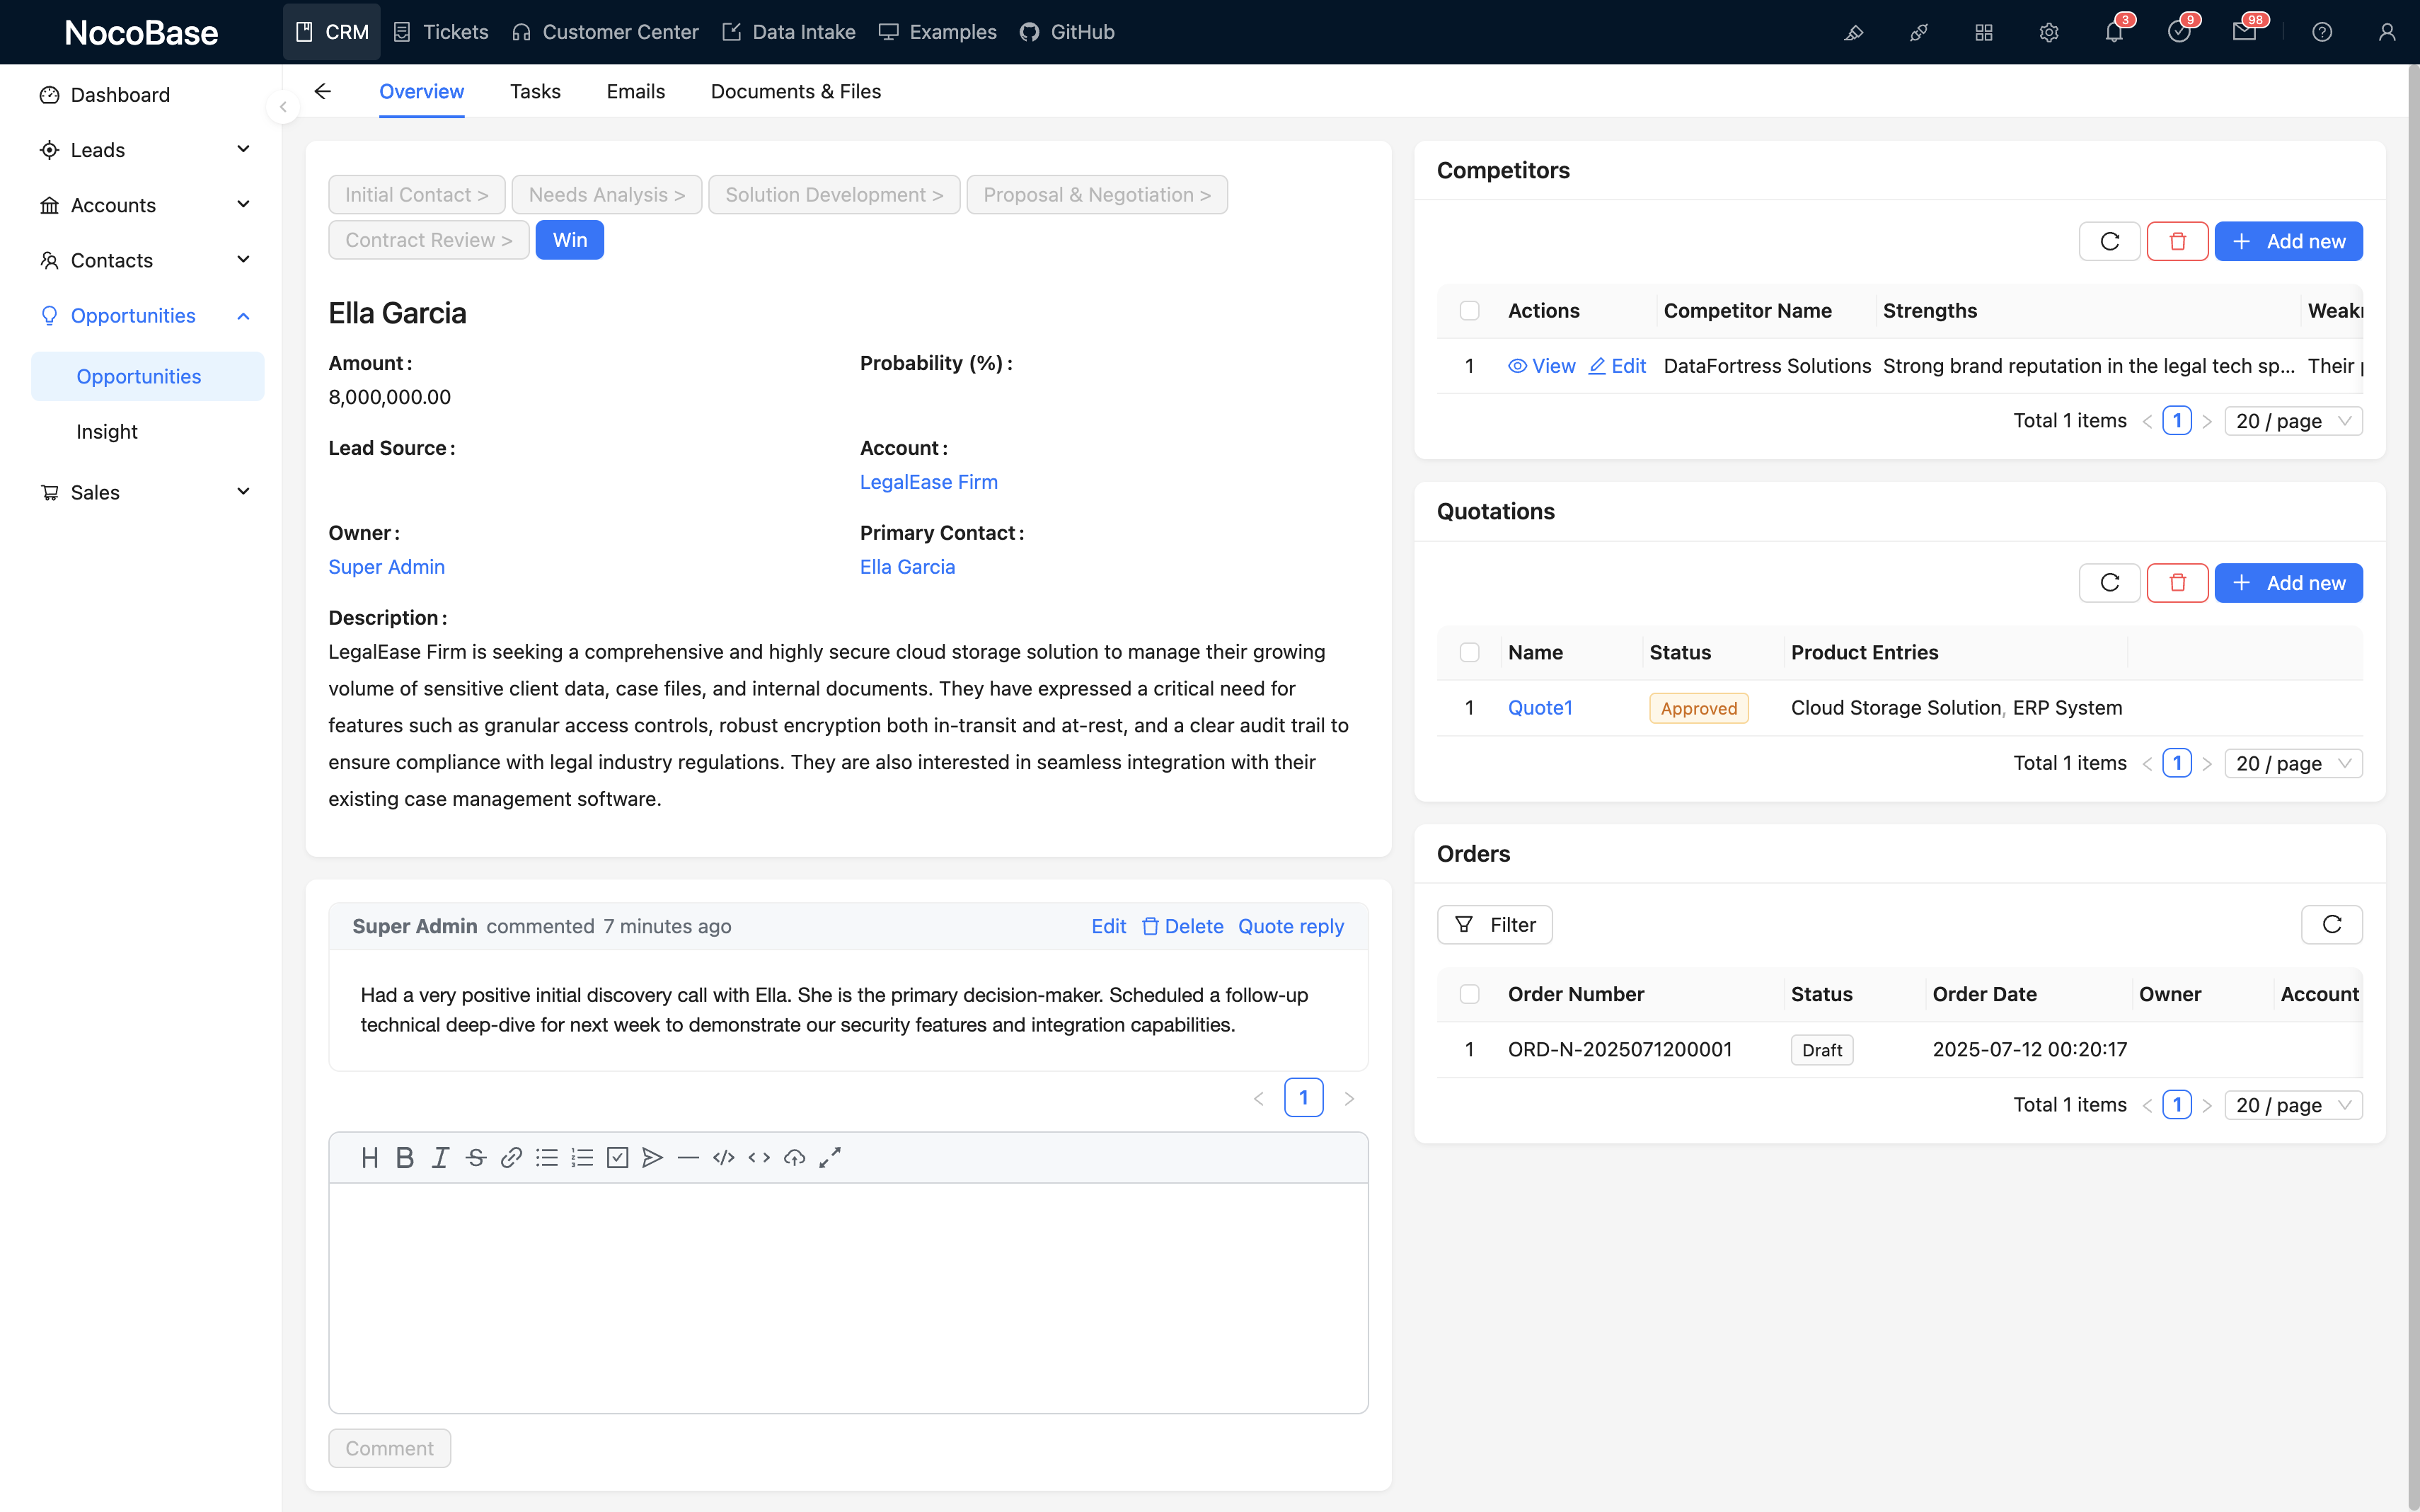Open the LegalEase Firm account link
This screenshot has width=2420, height=1512.
pyautogui.click(x=928, y=482)
